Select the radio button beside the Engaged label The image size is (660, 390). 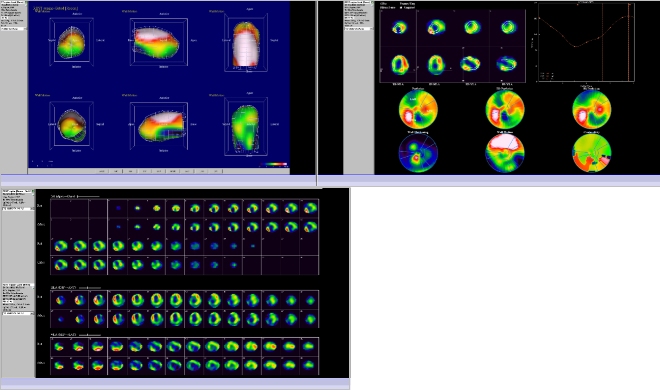401,8
